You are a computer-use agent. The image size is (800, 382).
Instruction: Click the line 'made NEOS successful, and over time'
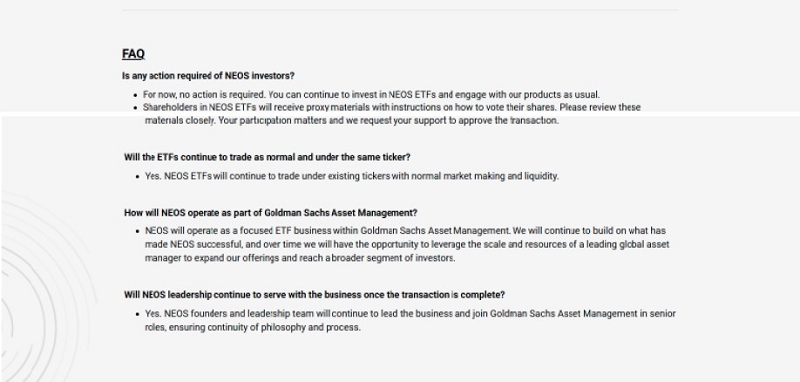click(407, 244)
